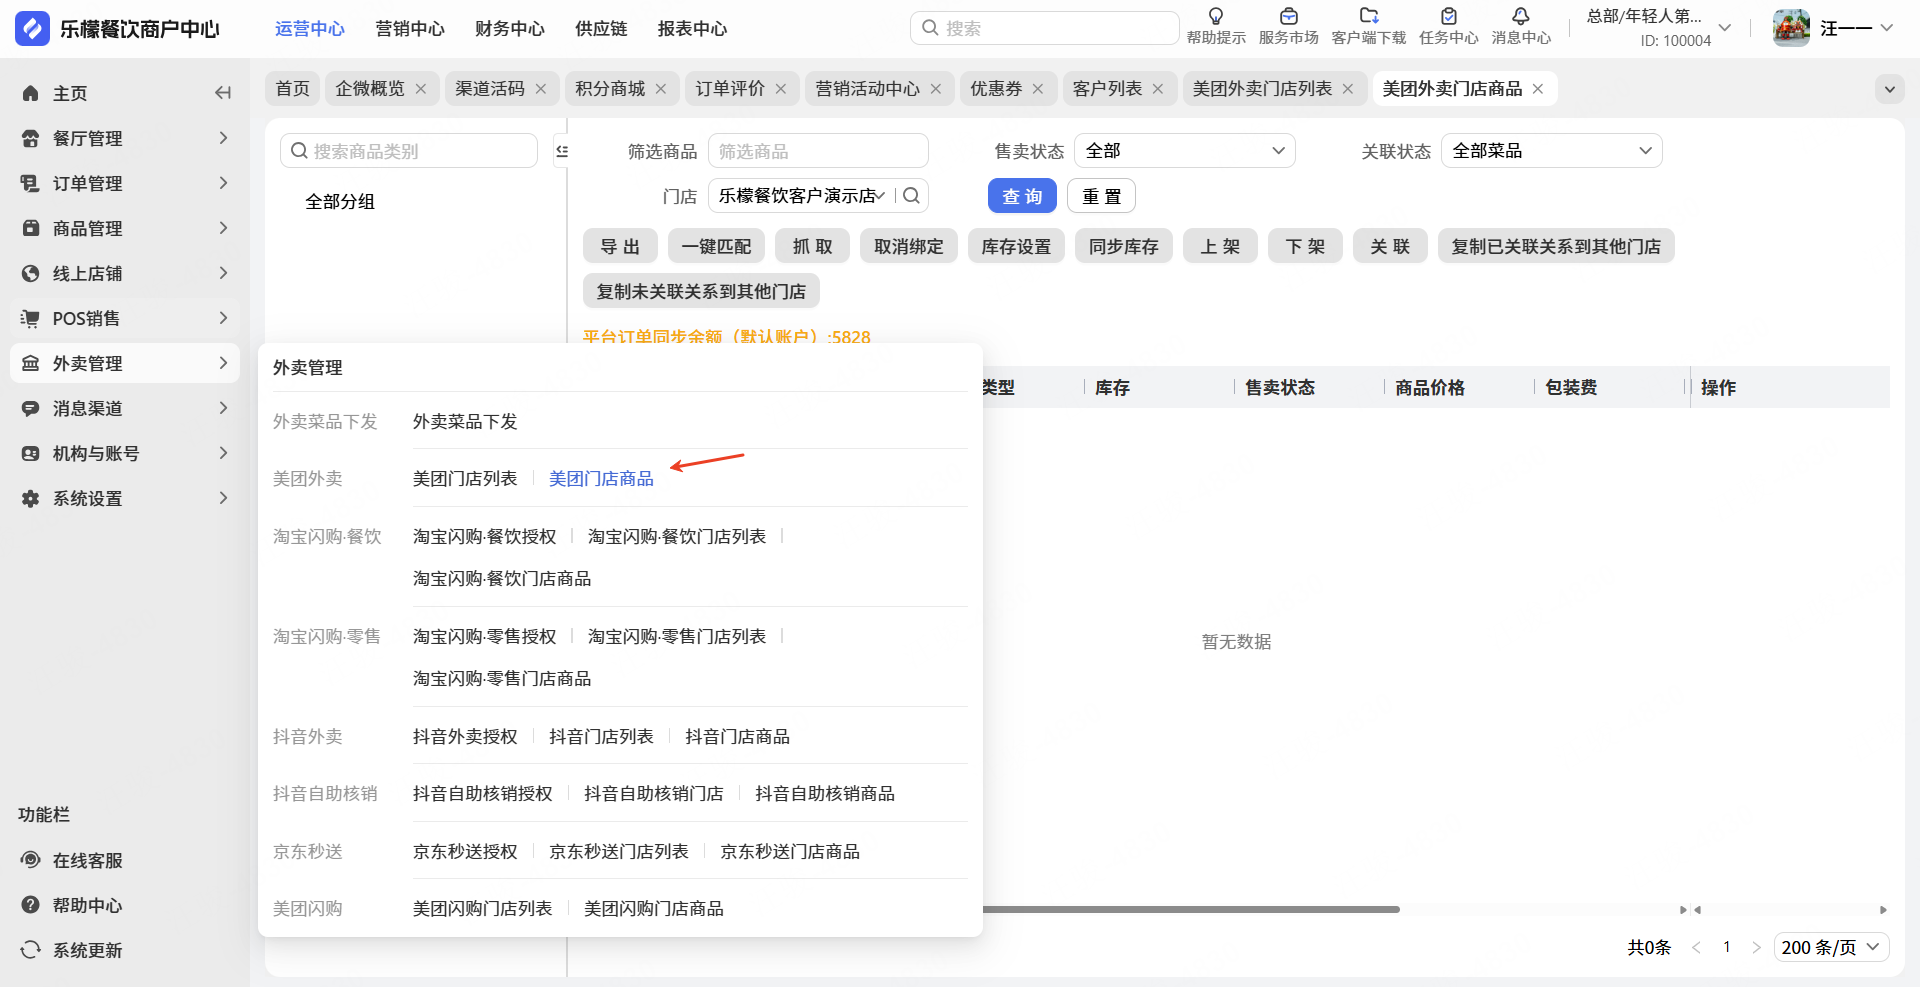Expand the 关联状态 dropdown
The width and height of the screenshot is (1920, 987).
pos(1551,151)
